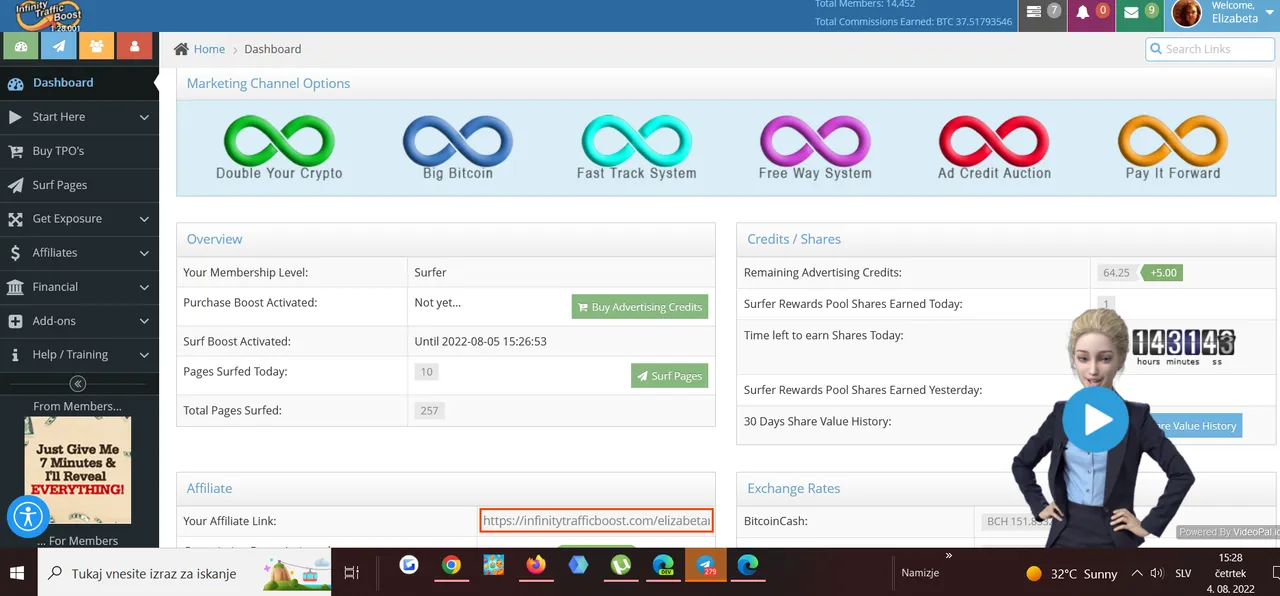Open Telegram from the taskbar
Viewport: 1280px width, 596px height.
[706, 566]
